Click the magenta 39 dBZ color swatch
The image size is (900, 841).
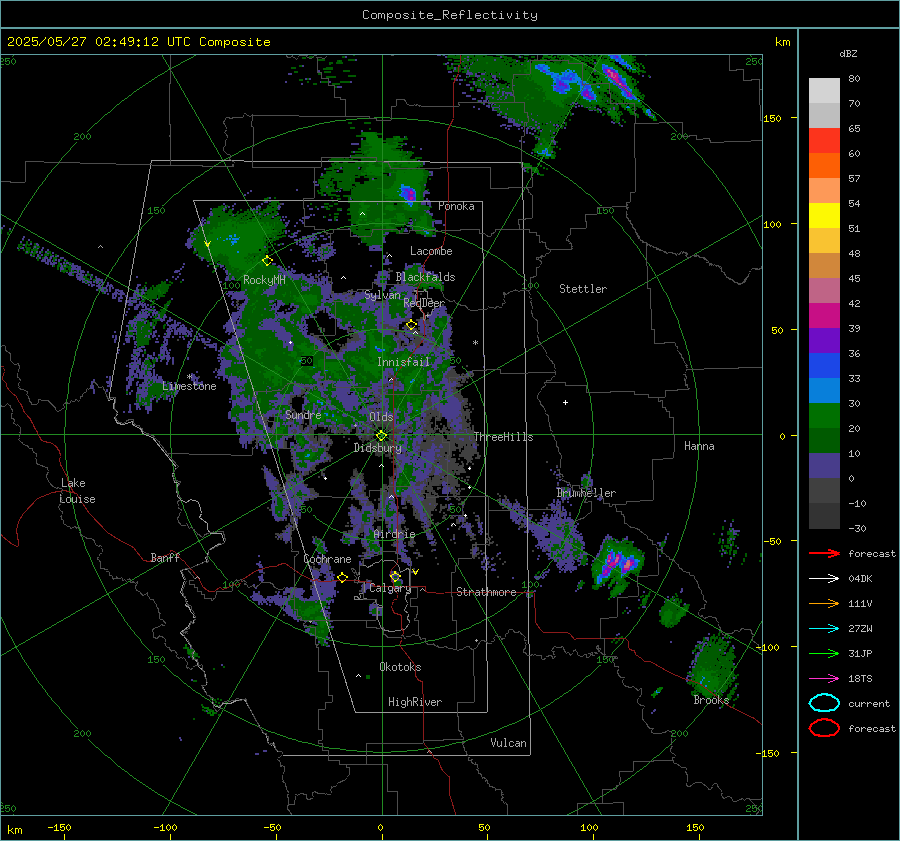tap(824, 316)
